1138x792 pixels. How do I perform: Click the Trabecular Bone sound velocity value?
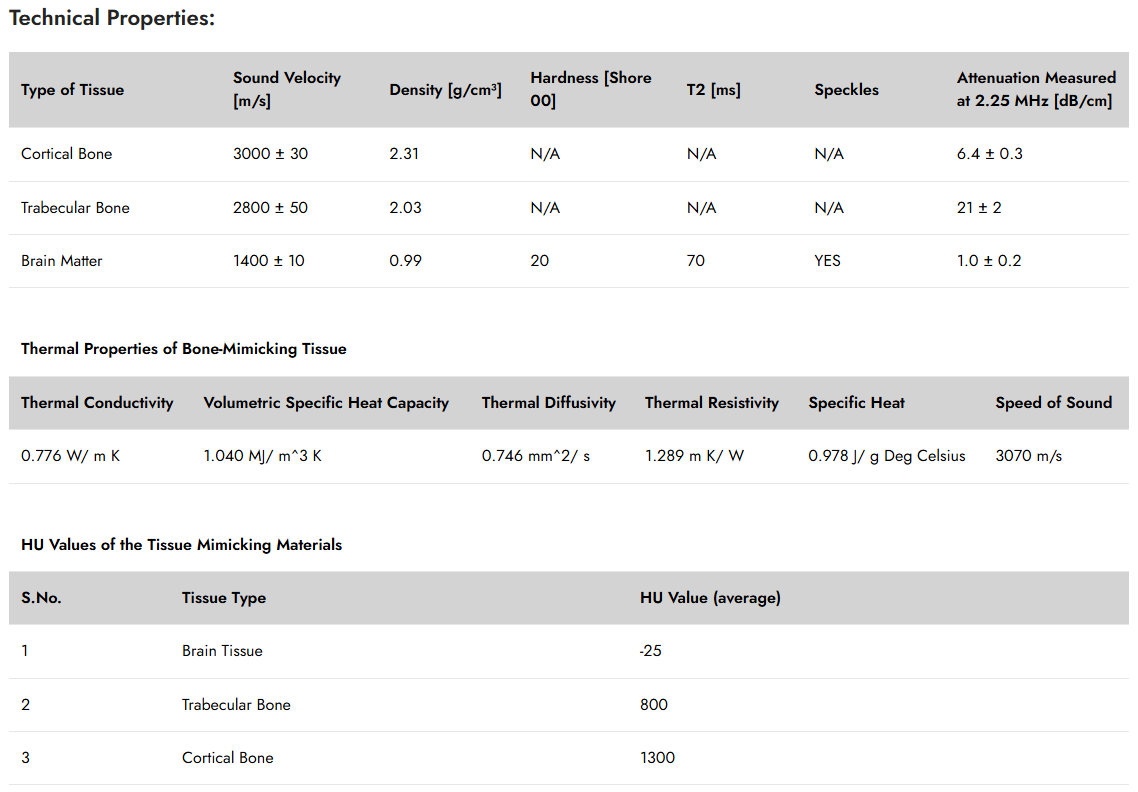pyautogui.click(x=270, y=208)
